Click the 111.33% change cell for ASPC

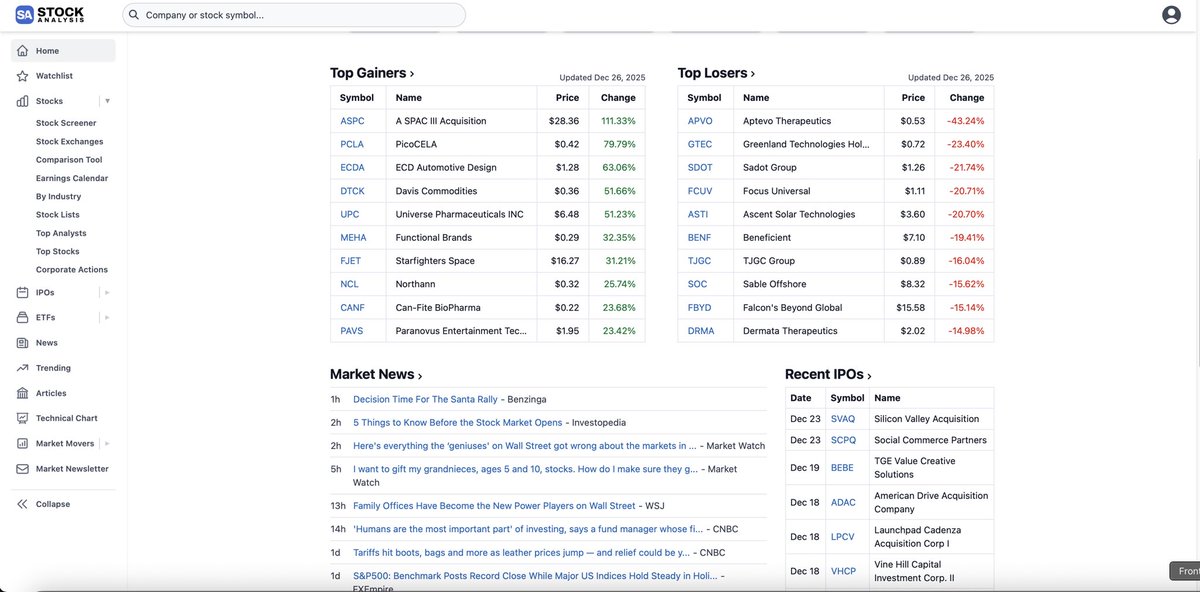coord(618,121)
